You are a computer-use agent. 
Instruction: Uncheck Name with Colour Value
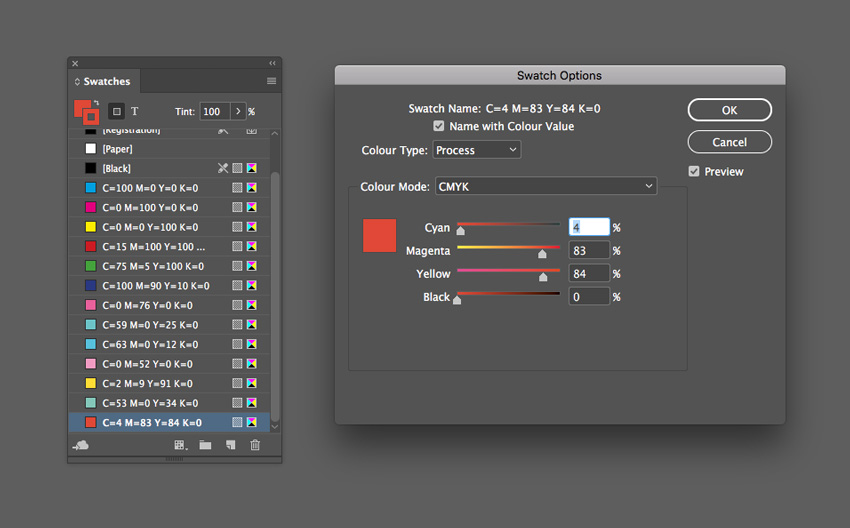point(439,126)
